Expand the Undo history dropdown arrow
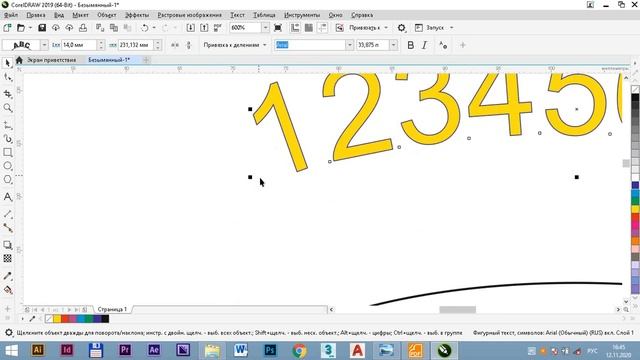The height and width of the screenshot is (360, 640). [x=154, y=28]
